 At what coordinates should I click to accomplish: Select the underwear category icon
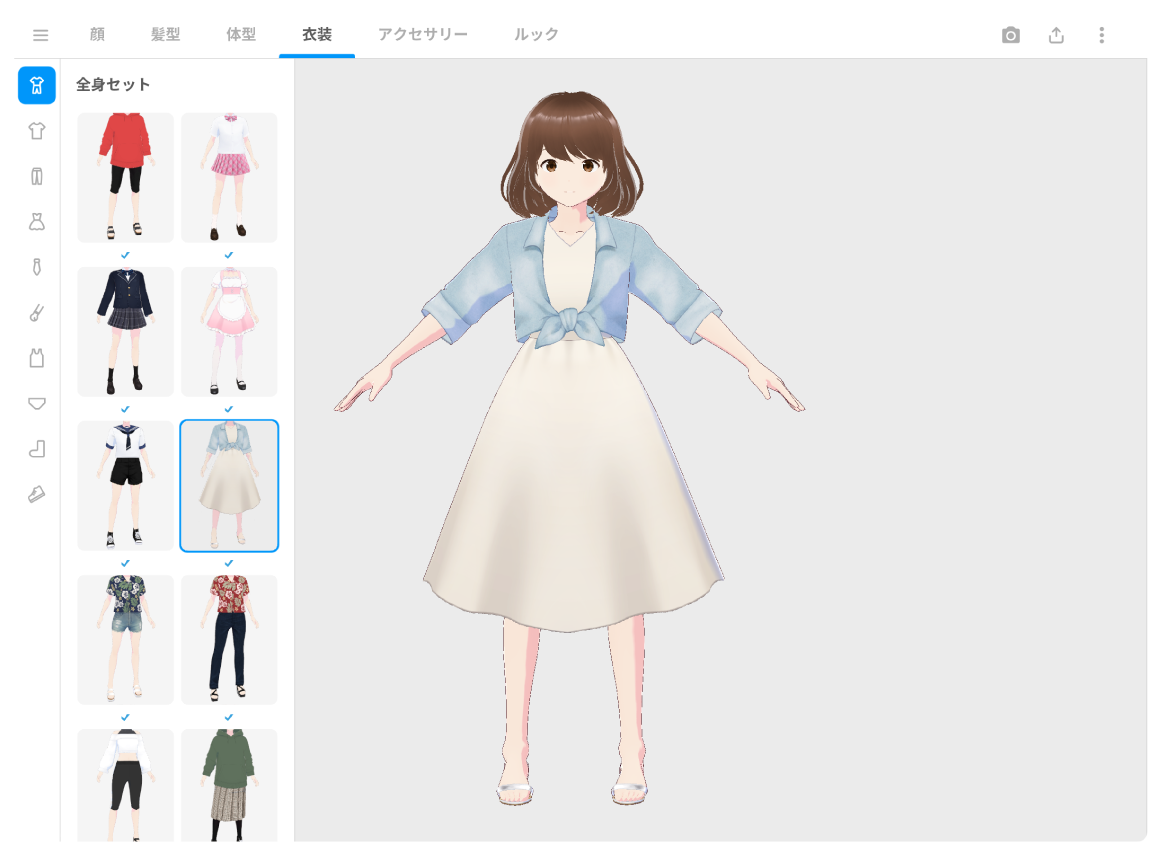tap(37, 403)
